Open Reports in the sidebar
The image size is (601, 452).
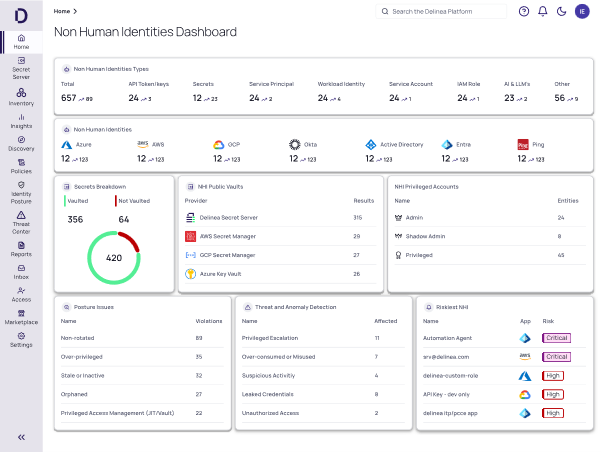pos(21,249)
